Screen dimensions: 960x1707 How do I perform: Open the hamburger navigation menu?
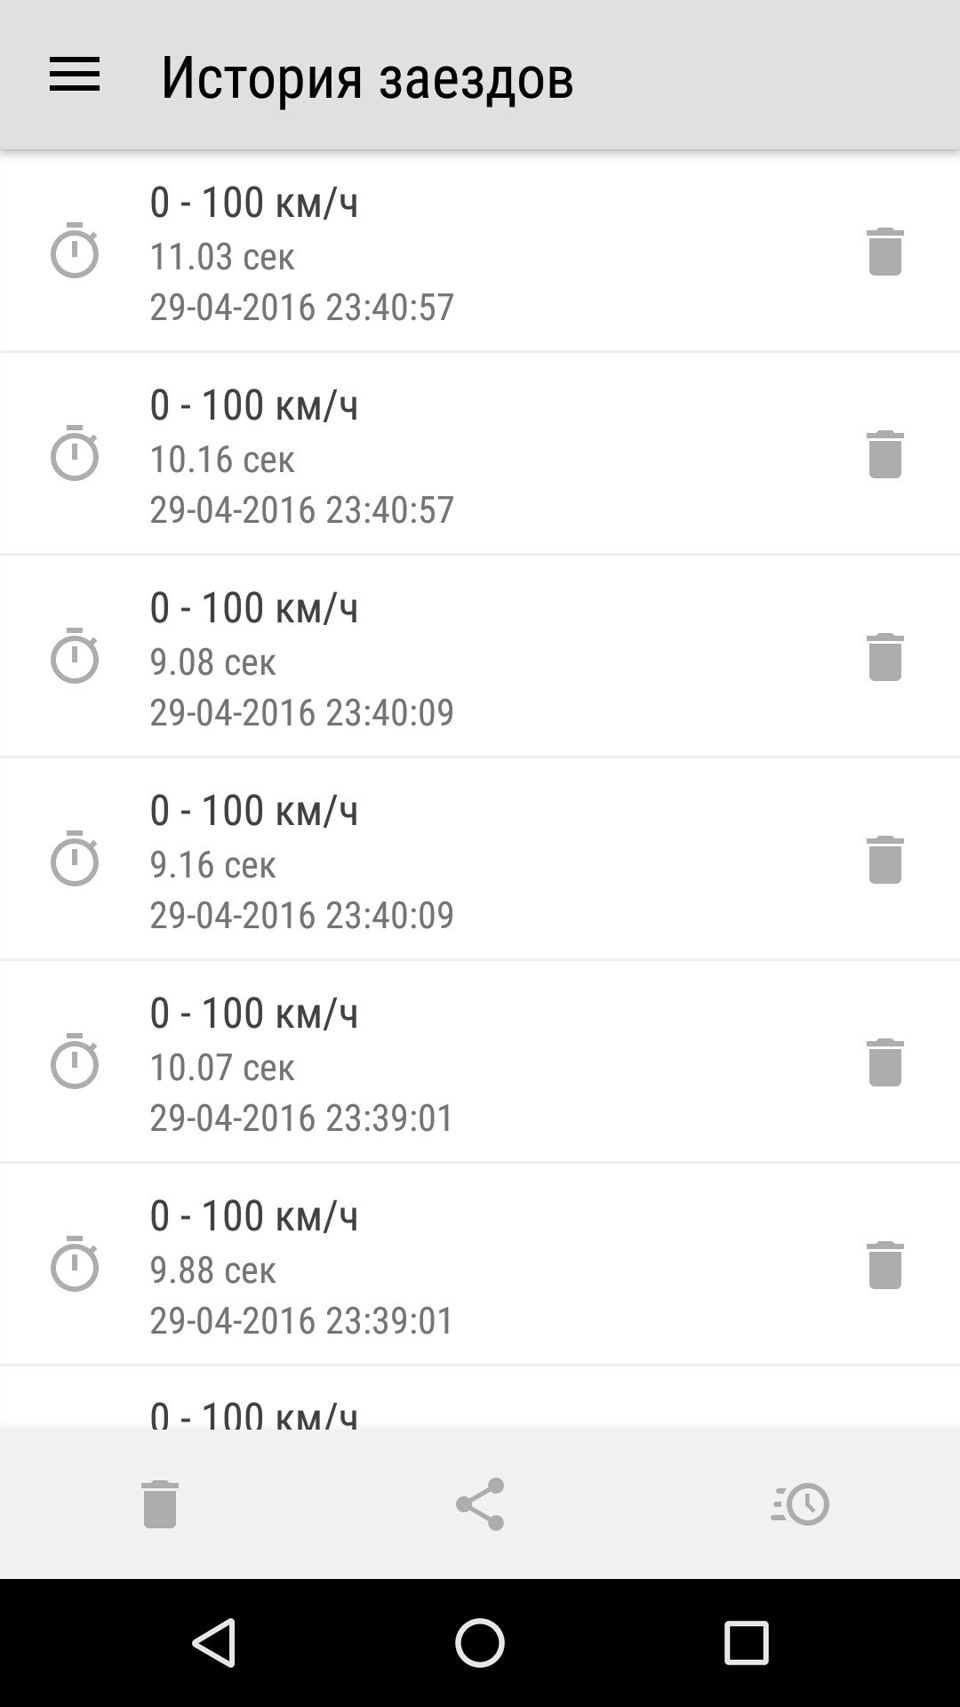[74, 75]
